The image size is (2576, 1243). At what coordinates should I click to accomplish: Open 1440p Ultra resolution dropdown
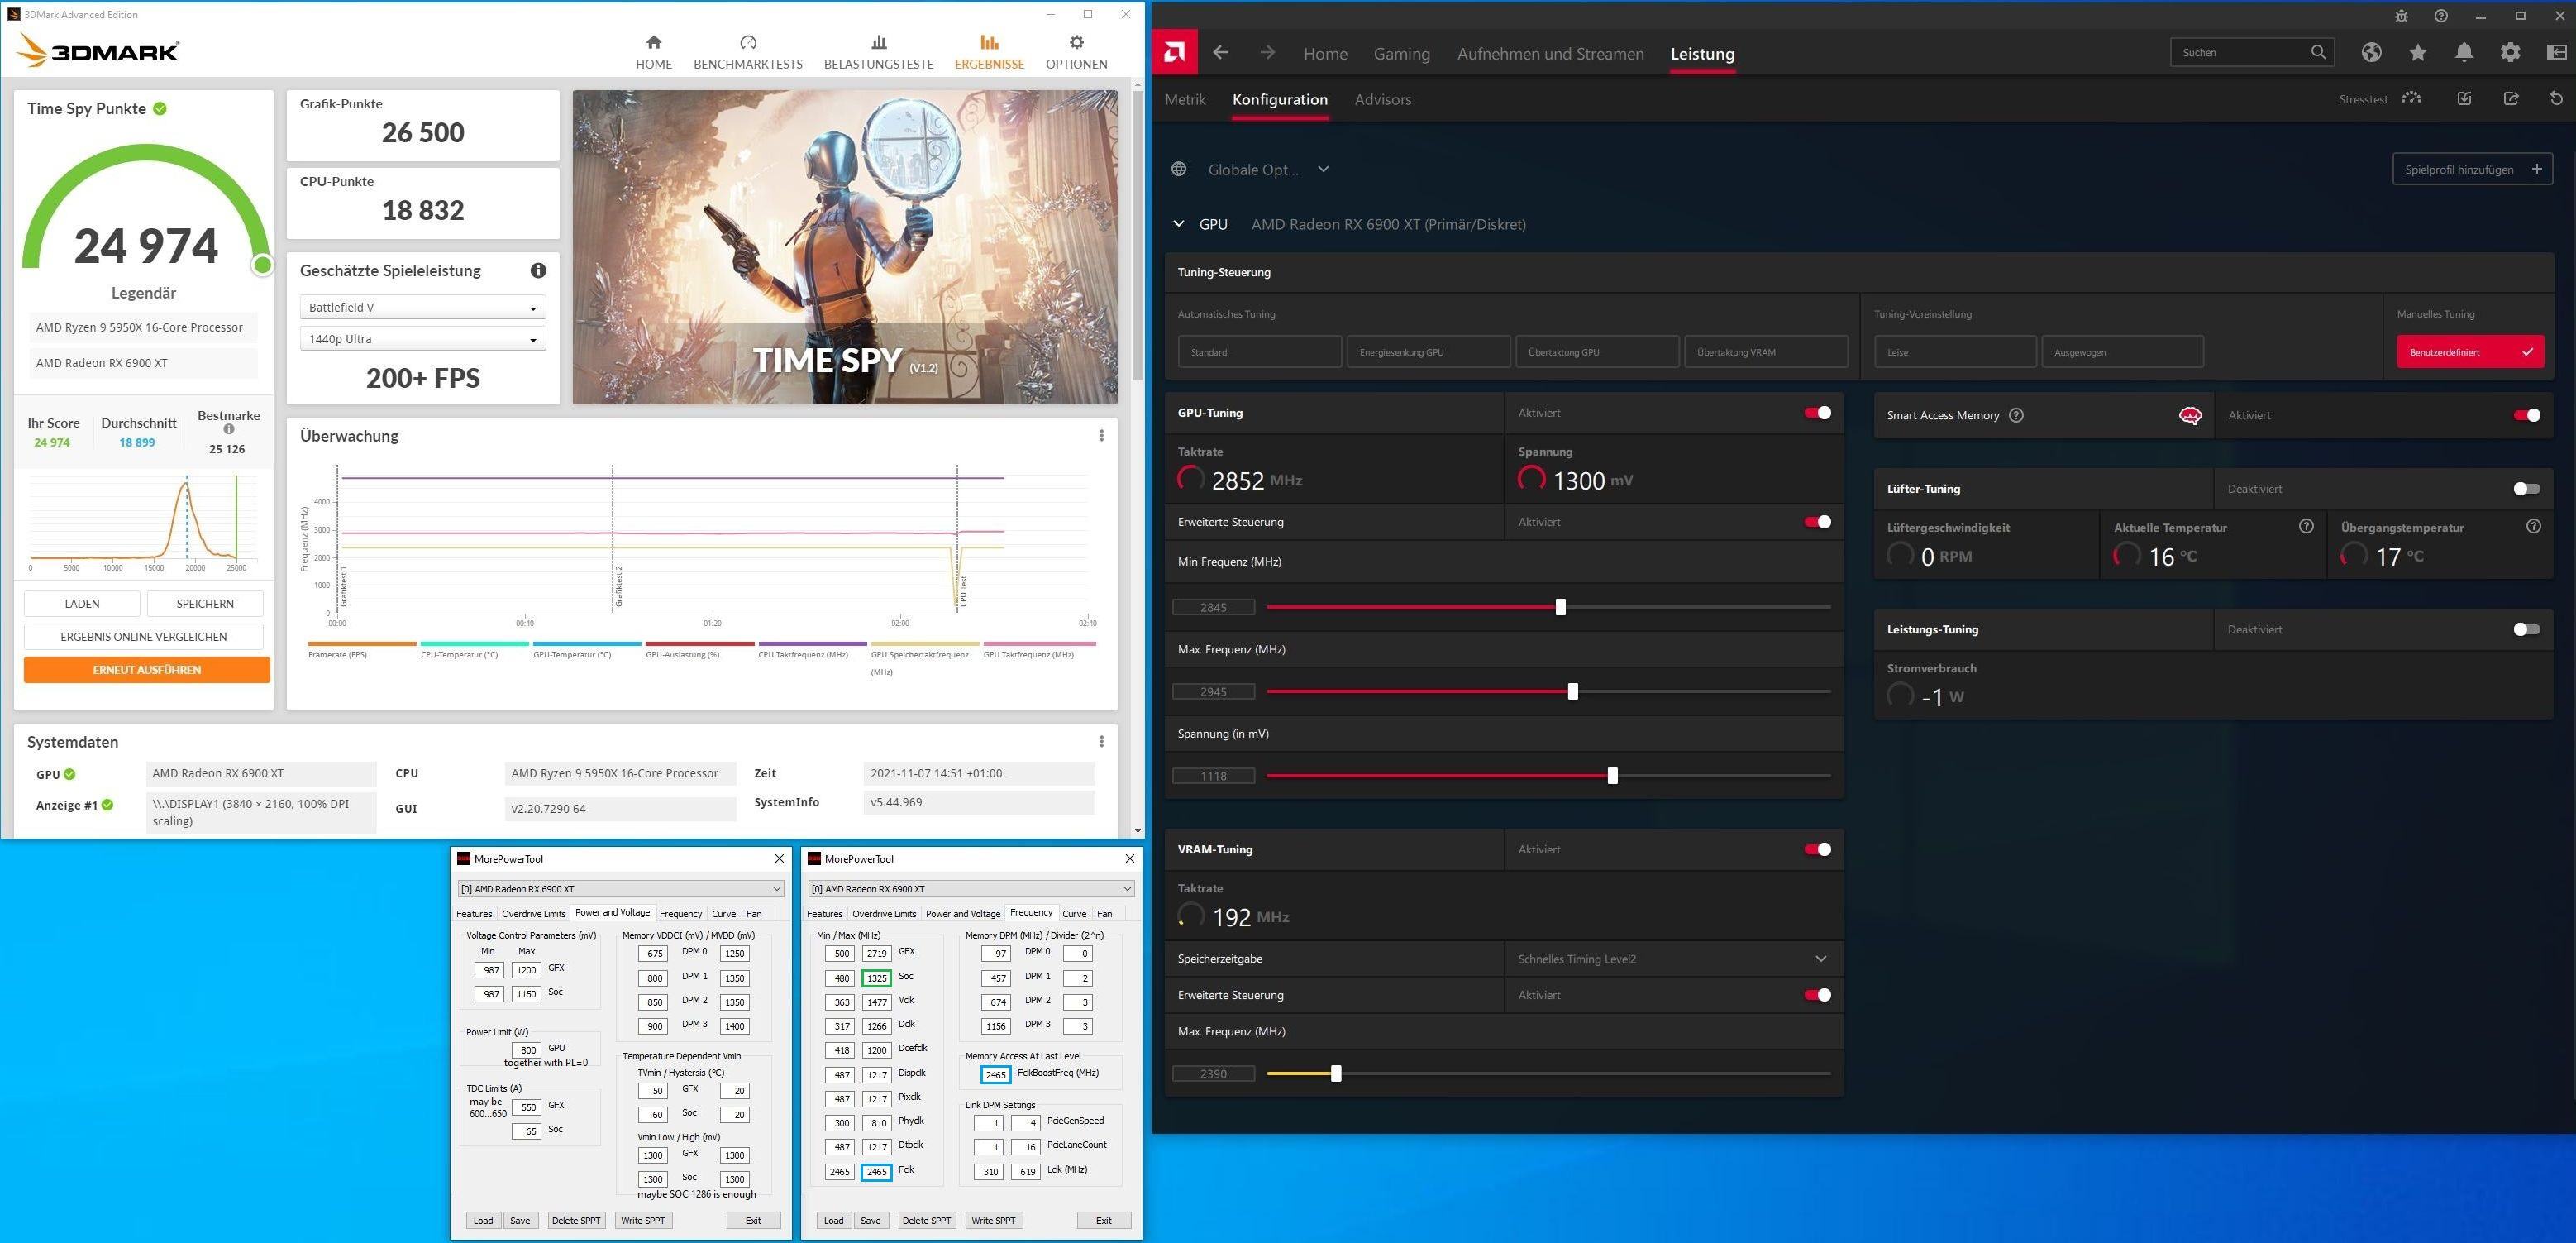pos(422,339)
